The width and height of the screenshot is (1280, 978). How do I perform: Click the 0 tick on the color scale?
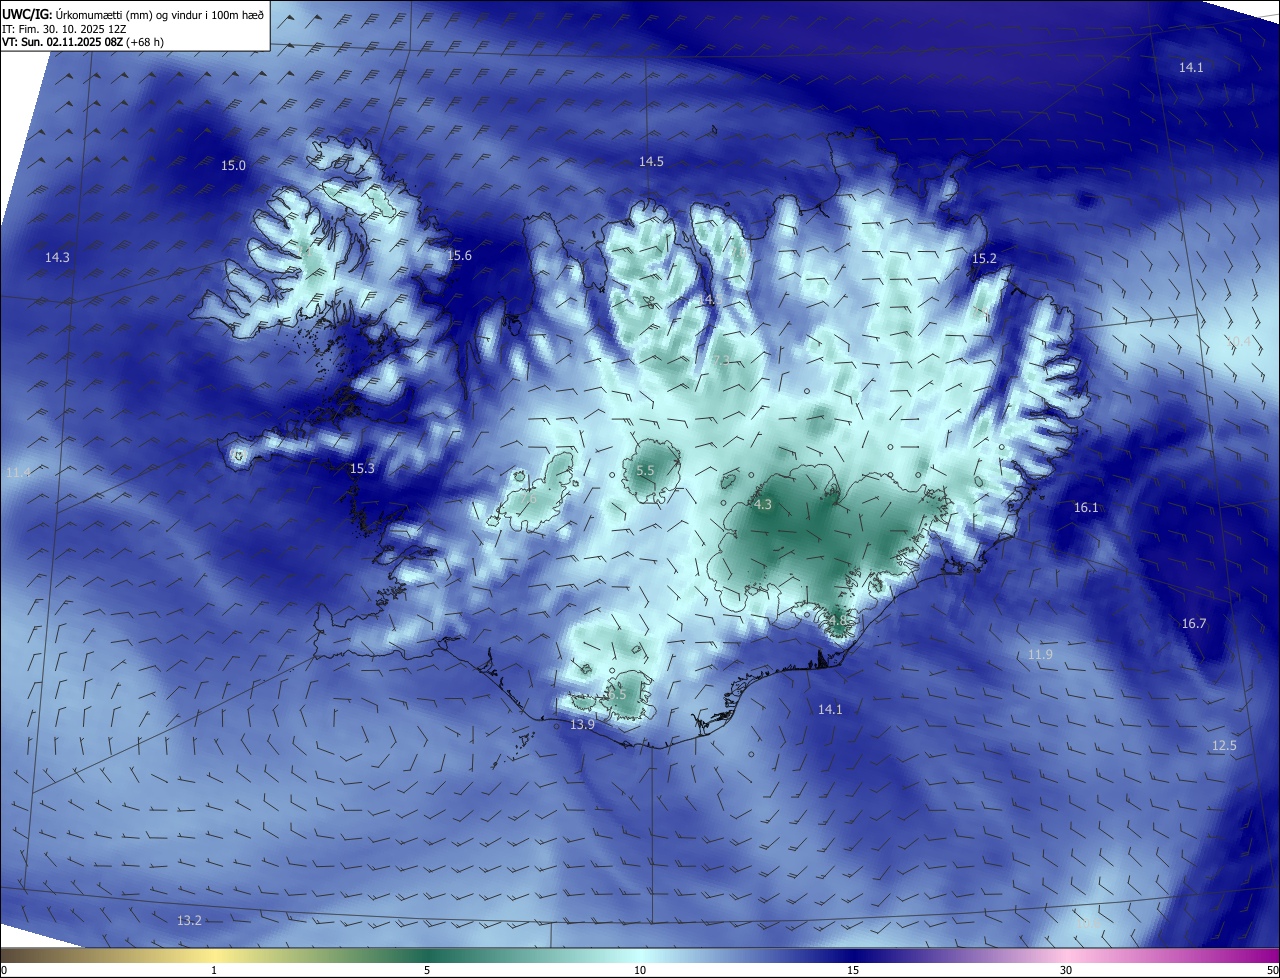[4, 970]
